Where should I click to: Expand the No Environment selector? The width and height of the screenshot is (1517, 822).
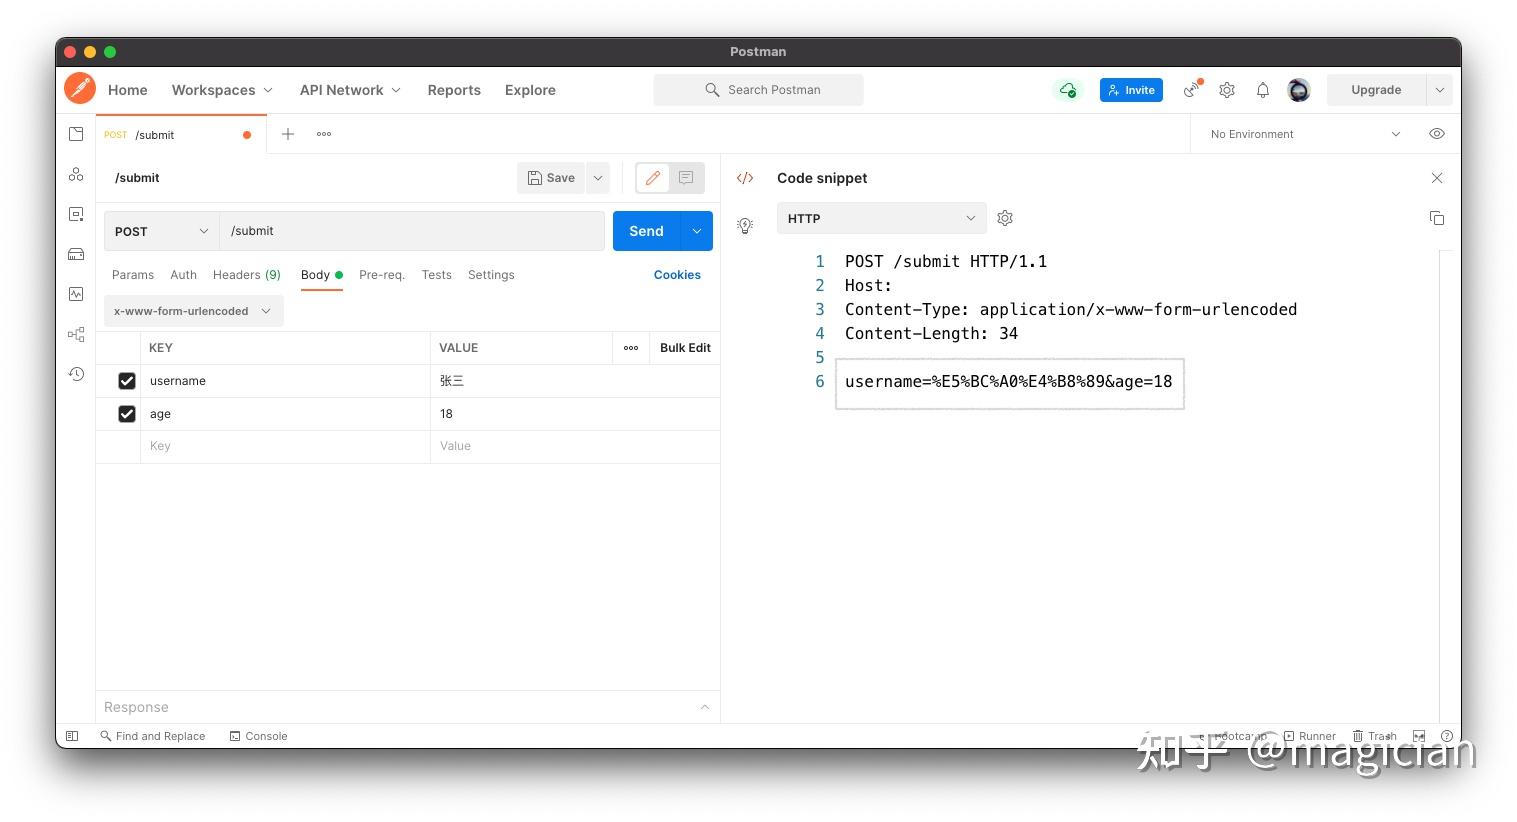[x=1300, y=133]
